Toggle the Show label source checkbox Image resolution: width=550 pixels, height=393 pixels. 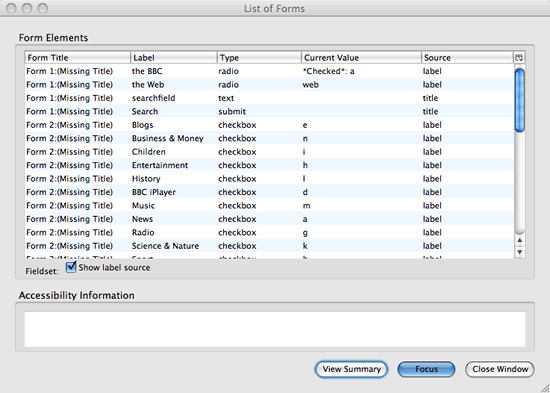(71, 267)
